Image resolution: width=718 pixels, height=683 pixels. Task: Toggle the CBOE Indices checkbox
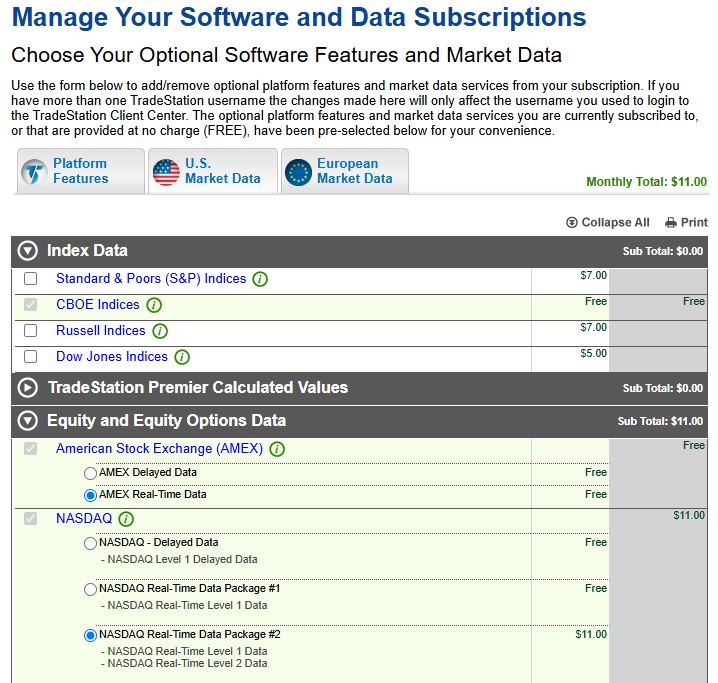[31, 304]
